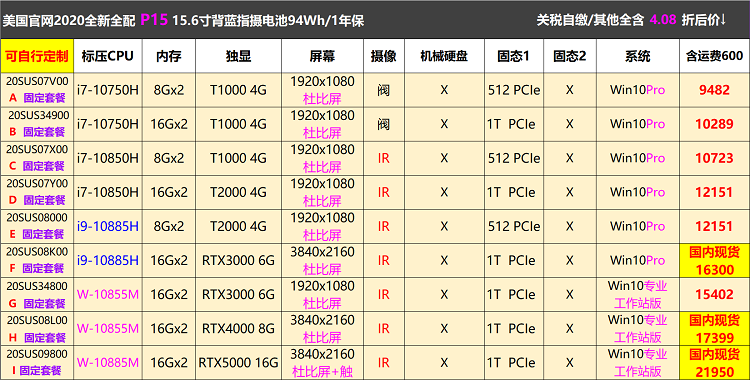750x380 pixels.
Task: Click 8Gx2 memory in package E row
Action: pyautogui.click(x=169, y=226)
